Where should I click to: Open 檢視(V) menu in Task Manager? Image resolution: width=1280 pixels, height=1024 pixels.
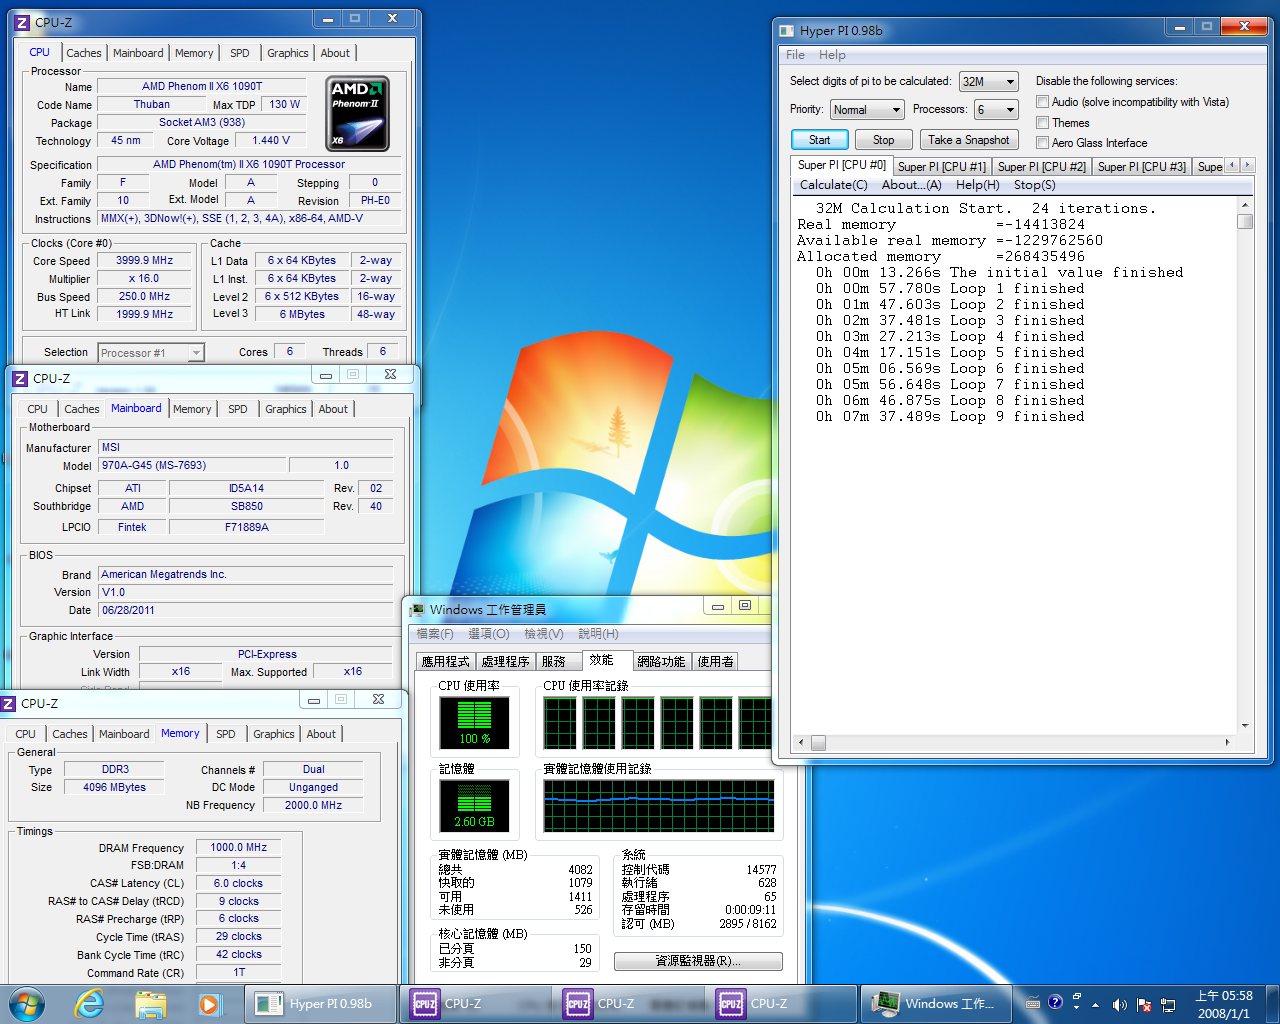coord(544,634)
